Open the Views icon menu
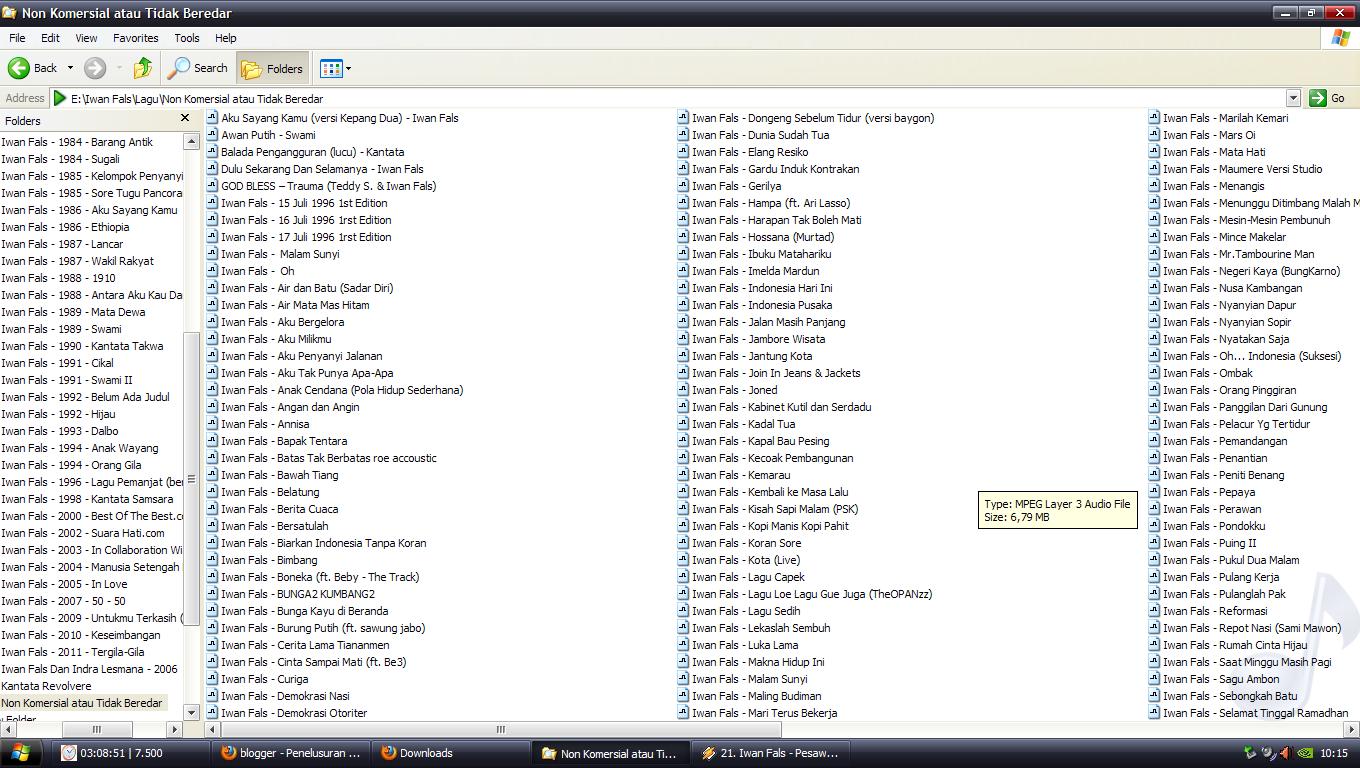The width and height of the screenshot is (1360, 768). 331,68
